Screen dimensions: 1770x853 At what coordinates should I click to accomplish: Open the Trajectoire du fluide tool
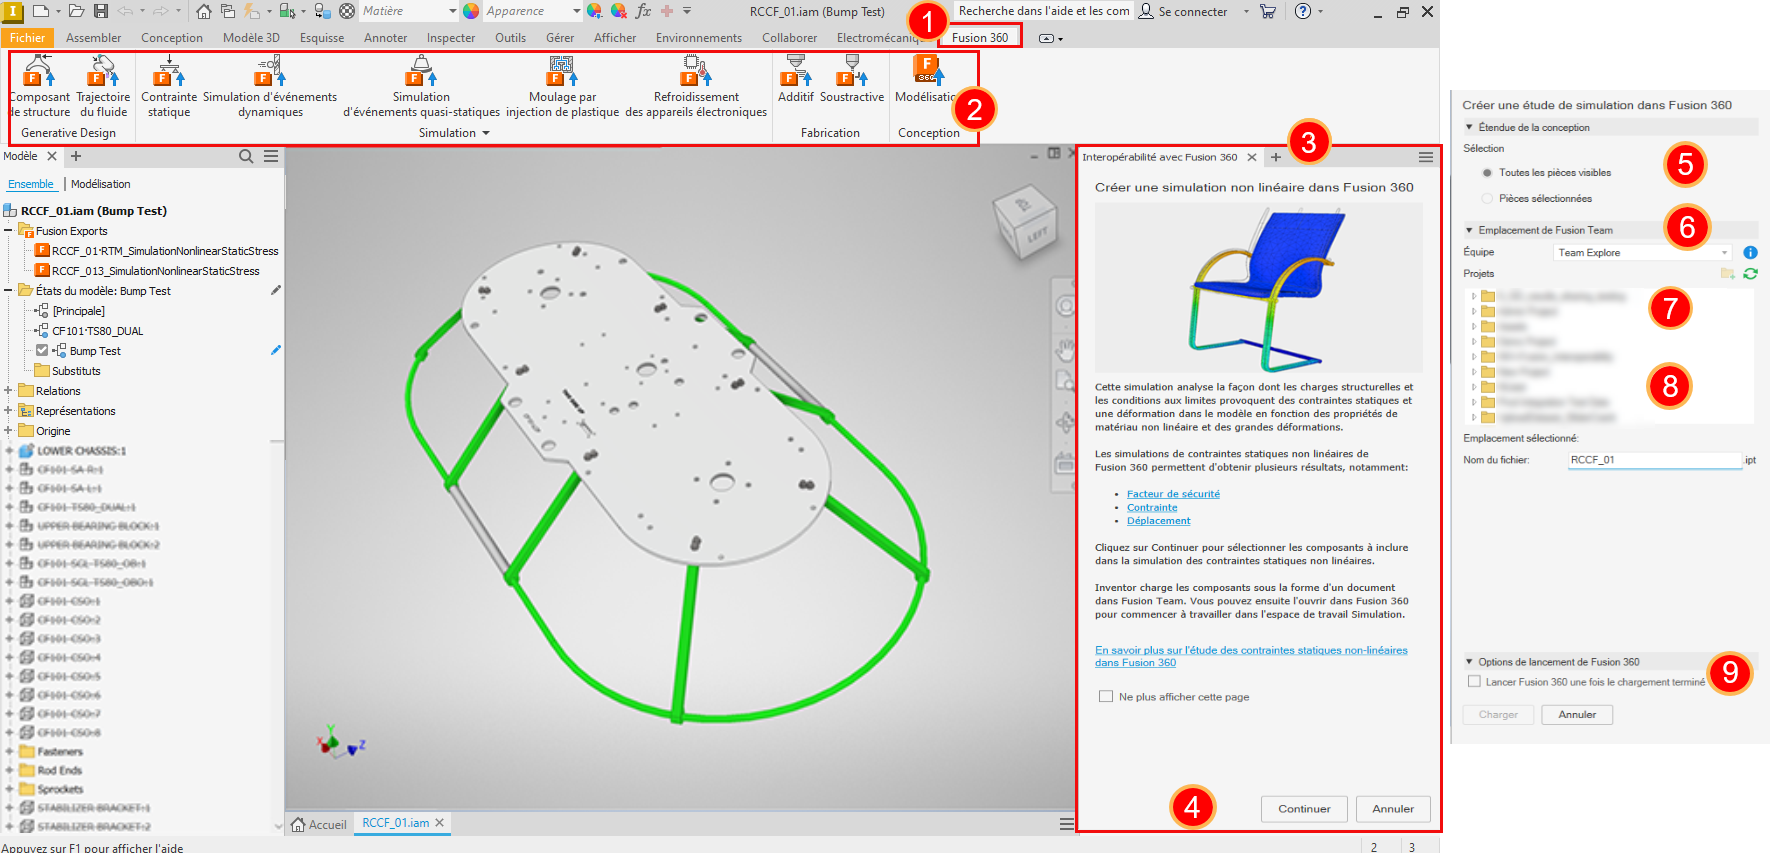point(103,86)
